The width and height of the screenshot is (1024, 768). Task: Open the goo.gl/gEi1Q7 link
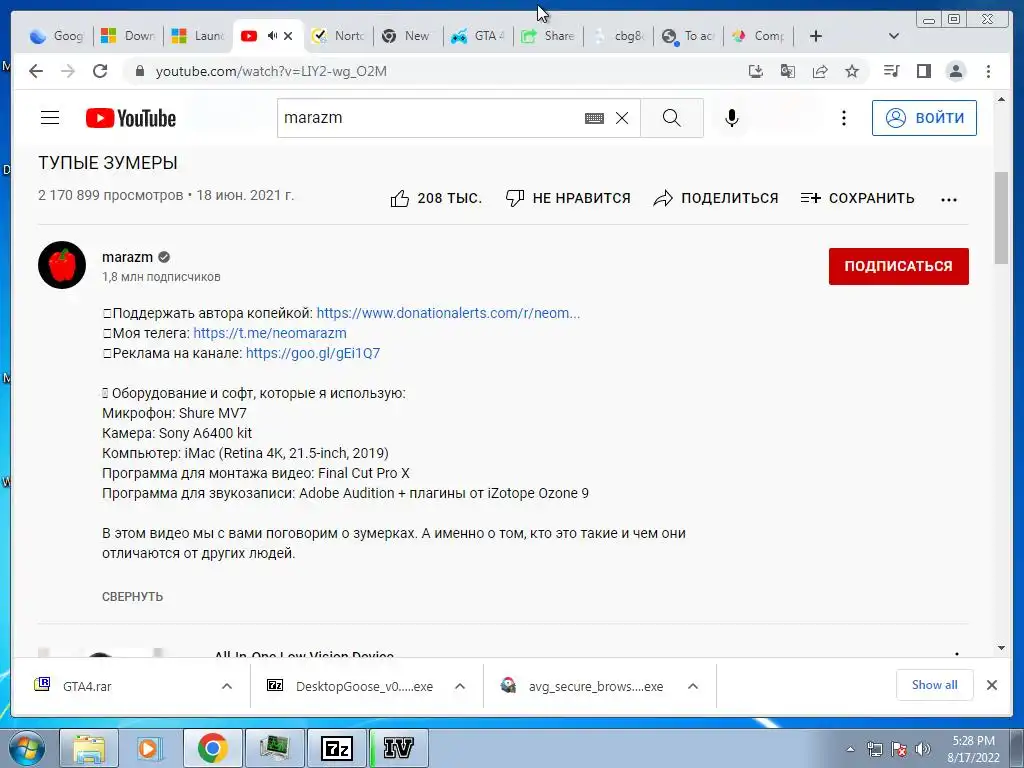pyautogui.click(x=313, y=353)
